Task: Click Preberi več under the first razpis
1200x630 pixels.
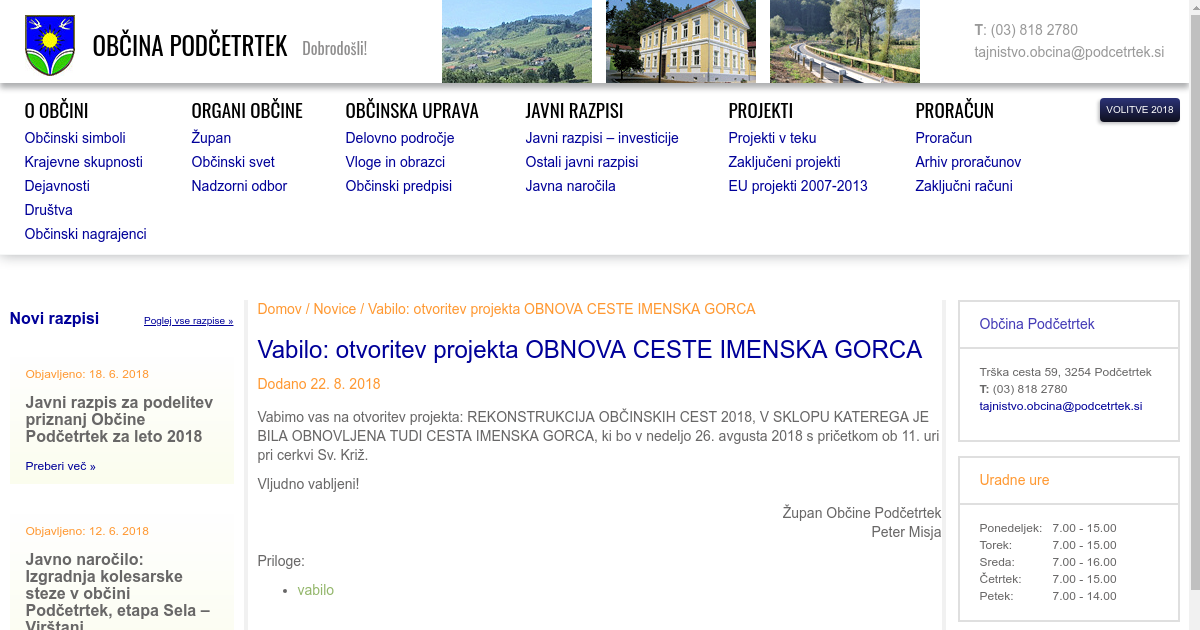Action: click(60, 466)
